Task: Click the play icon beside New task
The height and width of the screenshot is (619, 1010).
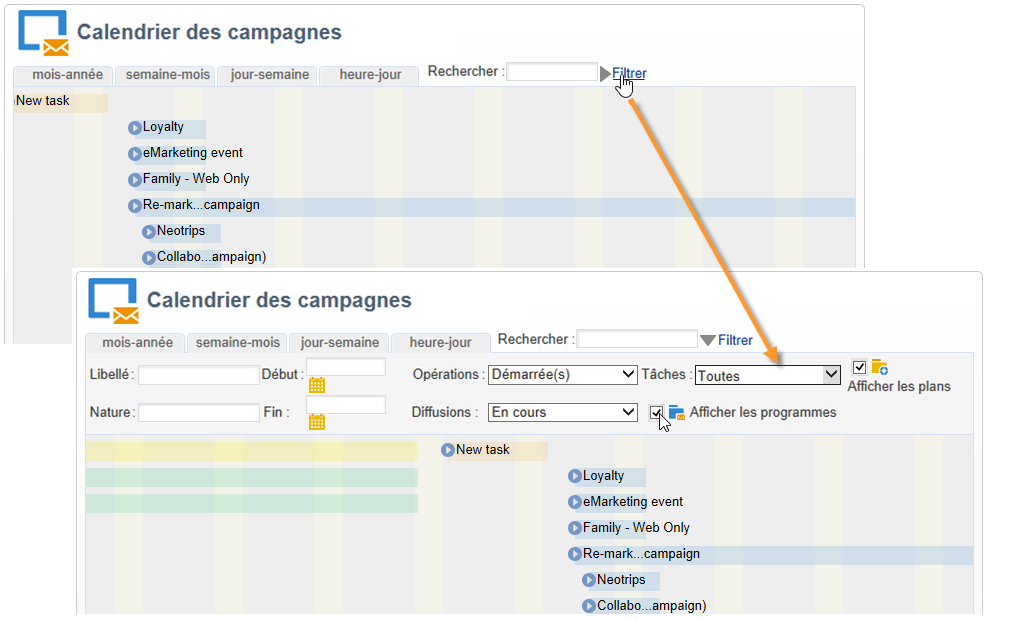Action: (x=448, y=450)
